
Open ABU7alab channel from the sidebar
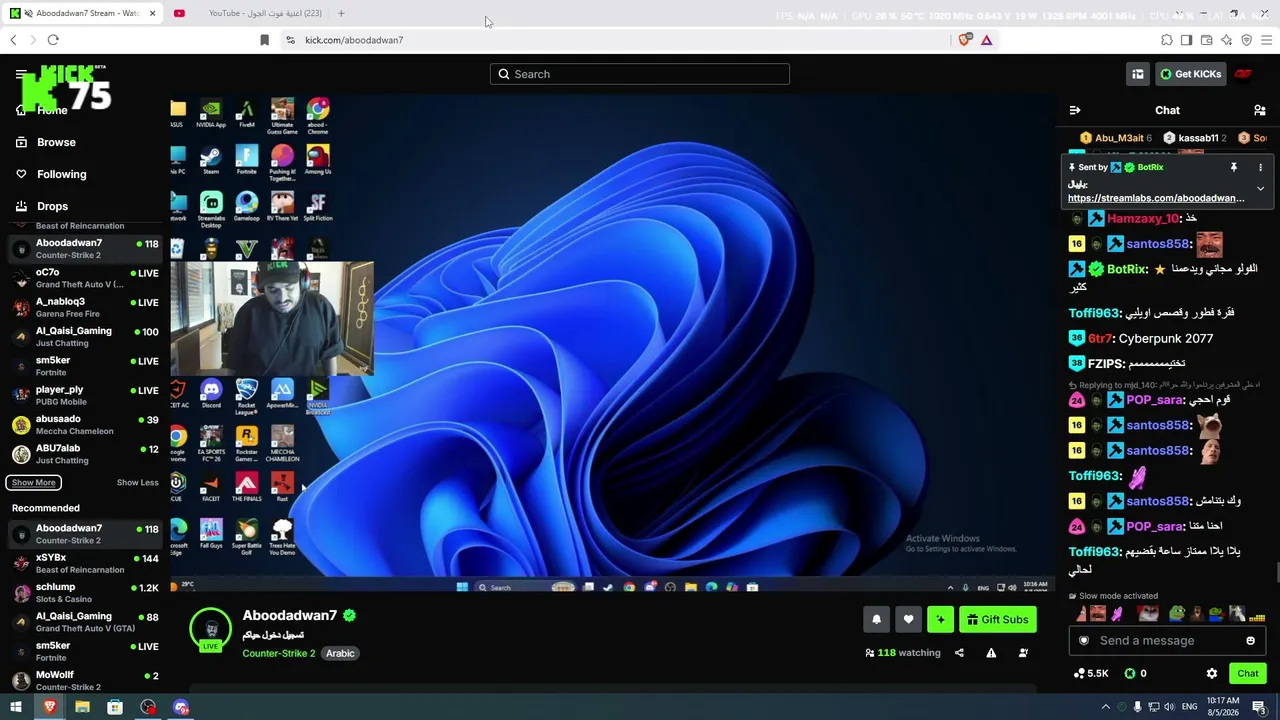(x=85, y=454)
